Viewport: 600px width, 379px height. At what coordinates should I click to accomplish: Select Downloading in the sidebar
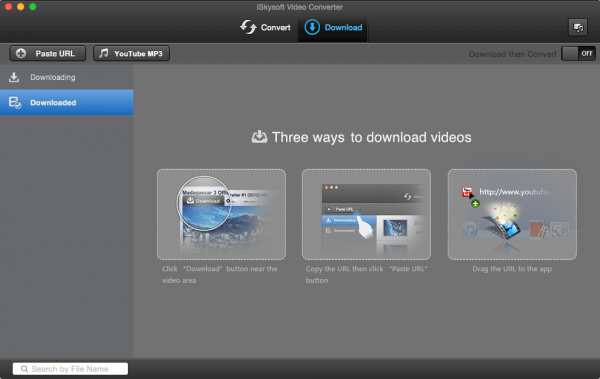(x=67, y=77)
